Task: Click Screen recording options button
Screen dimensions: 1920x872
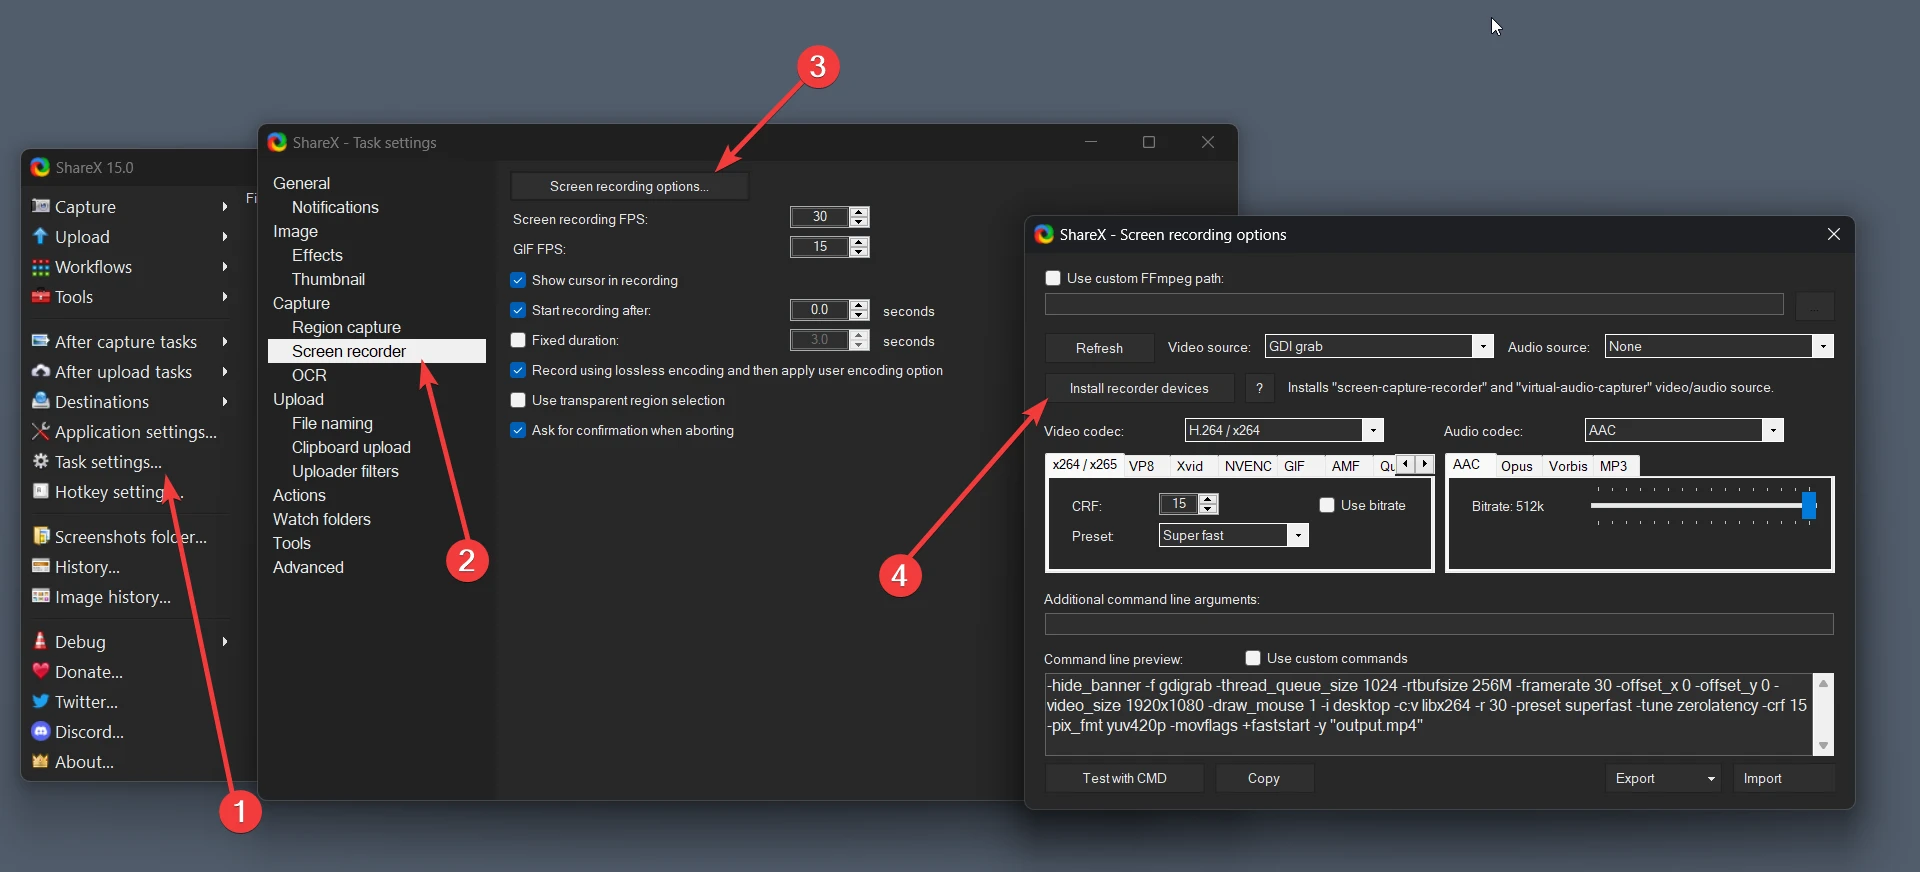Action: pos(629,186)
